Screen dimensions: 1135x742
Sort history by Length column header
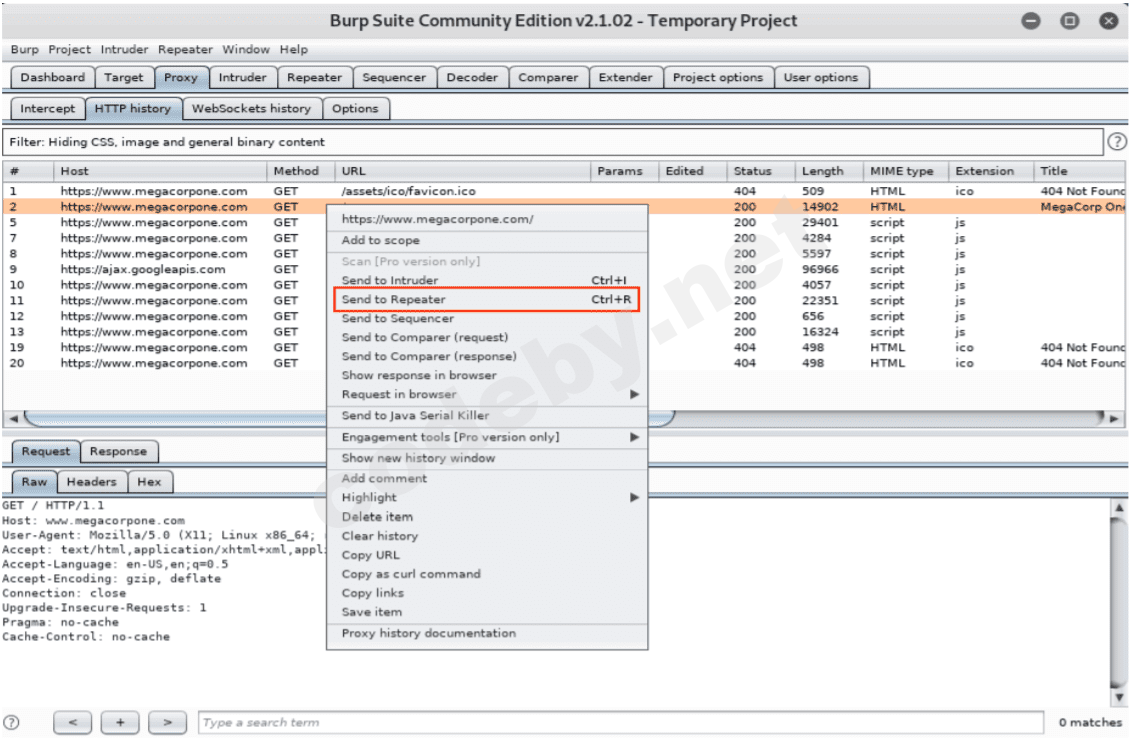point(829,171)
